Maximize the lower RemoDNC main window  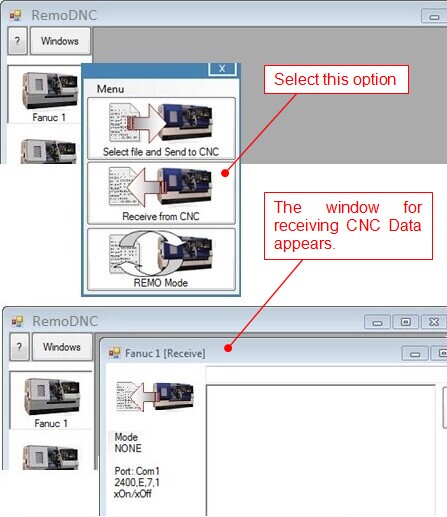click(406, 322)
